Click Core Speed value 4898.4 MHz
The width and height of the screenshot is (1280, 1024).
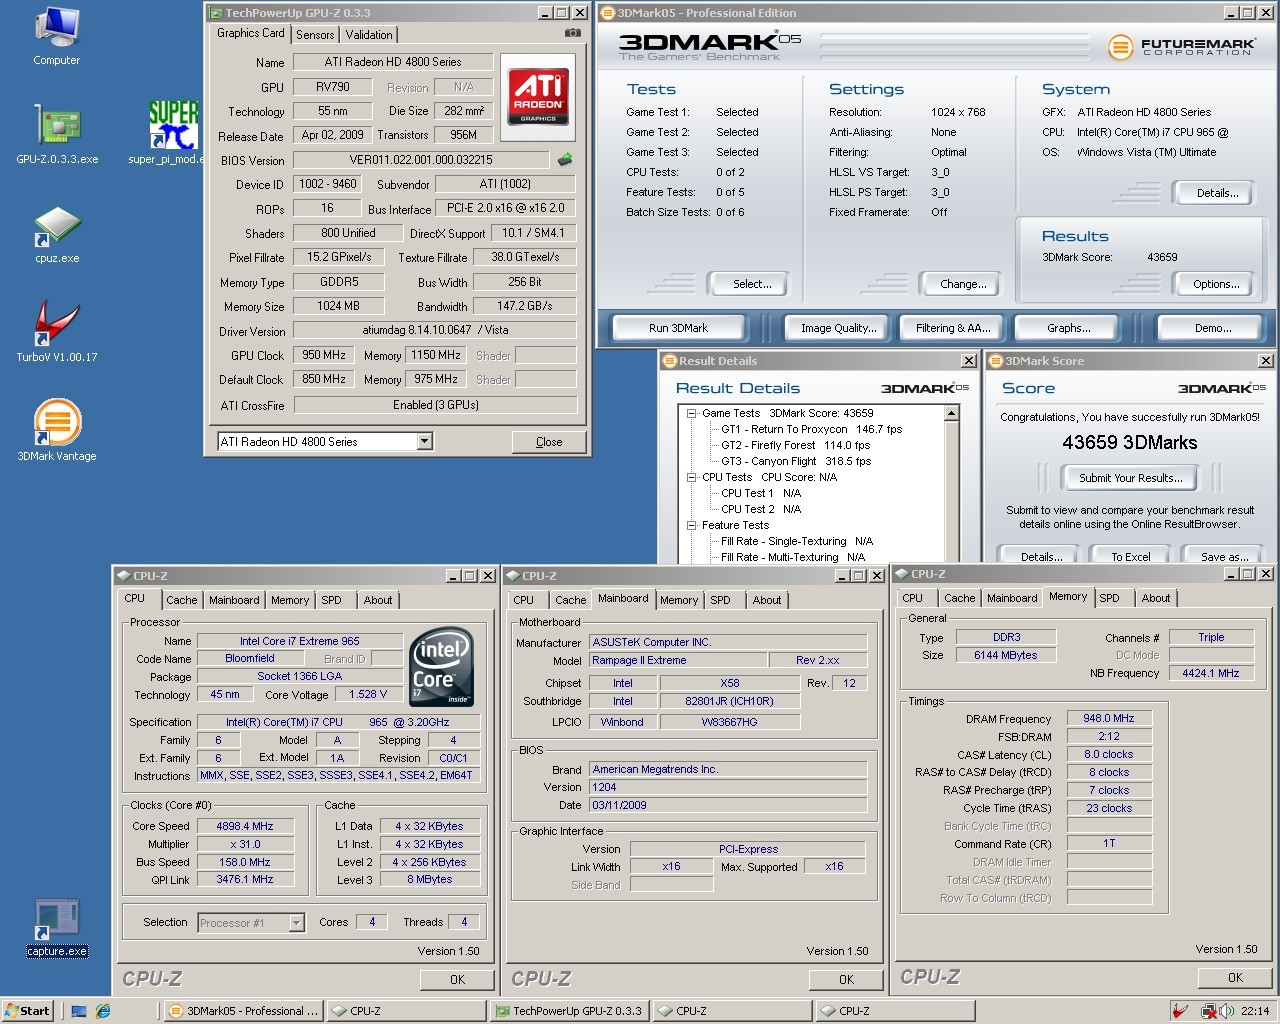point(245,826)
